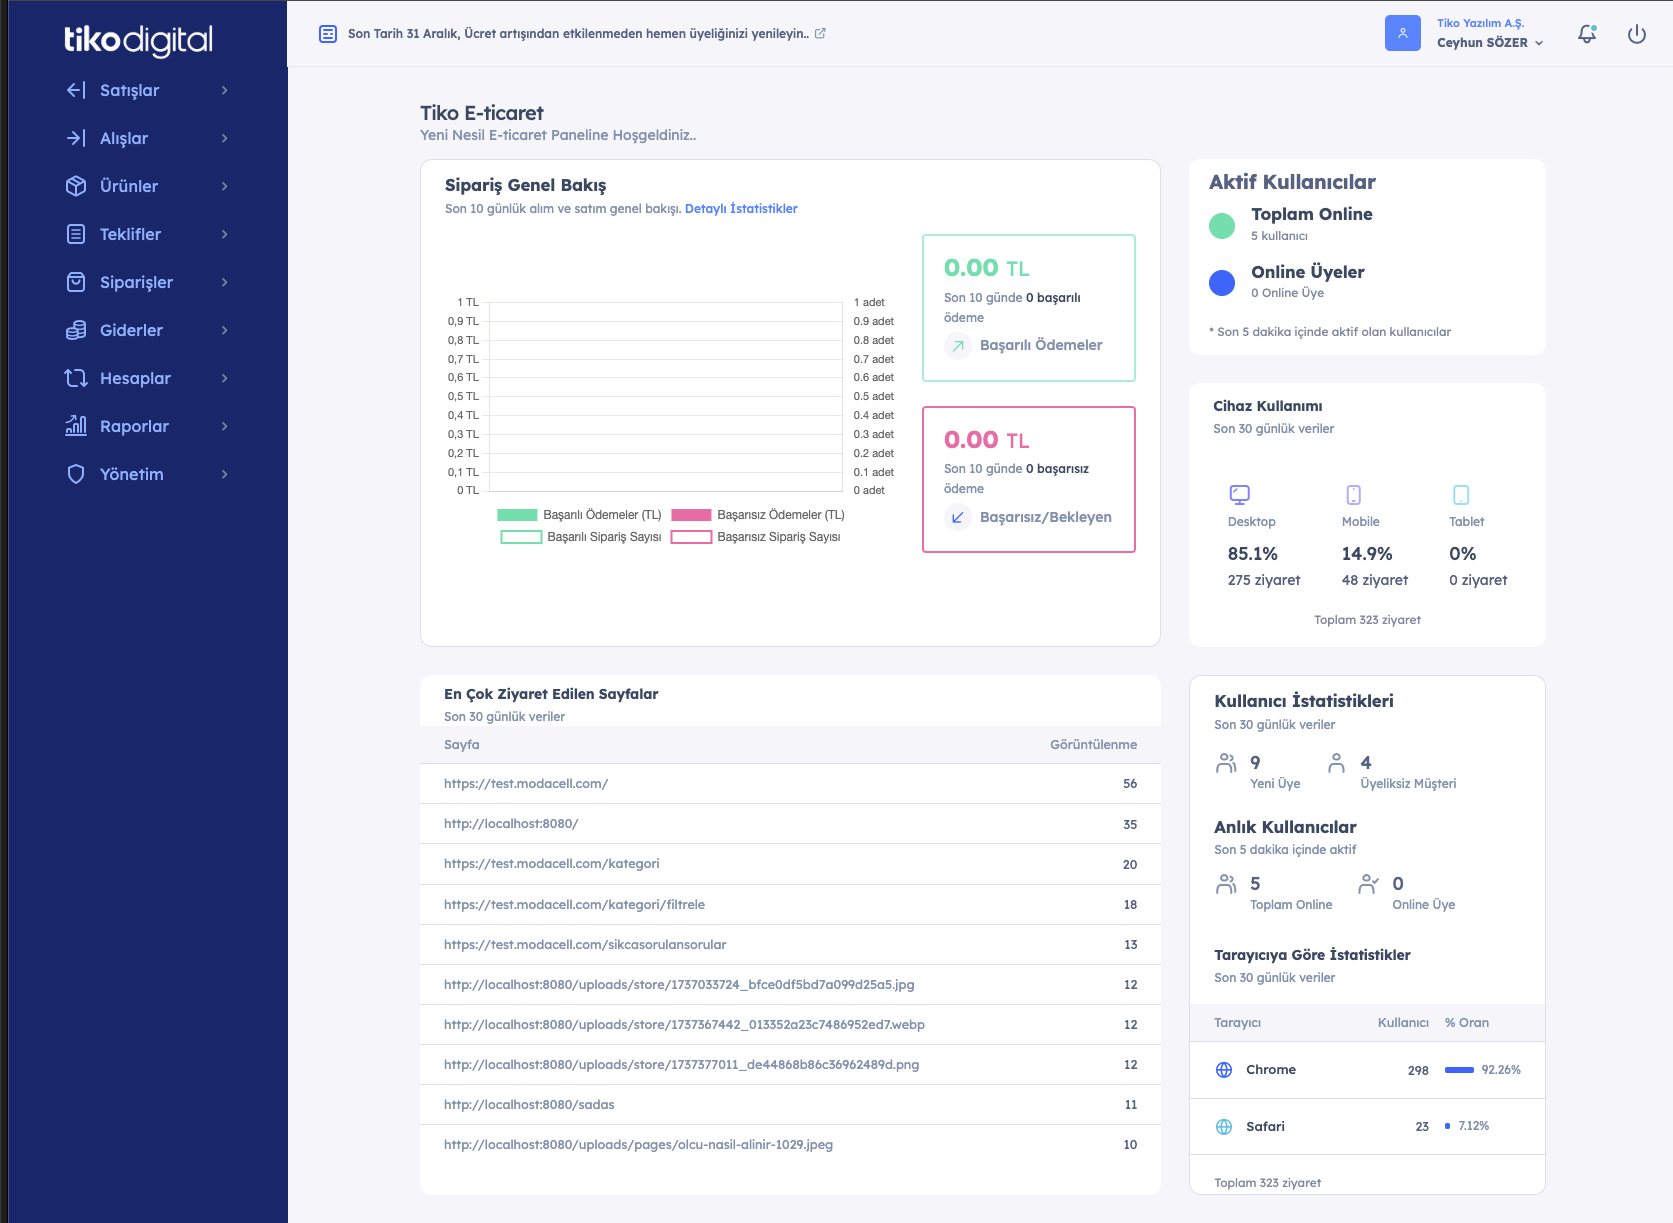Click the Ürünler box icon
This screenshot has width=1673, height=1223.
point(76,186)
